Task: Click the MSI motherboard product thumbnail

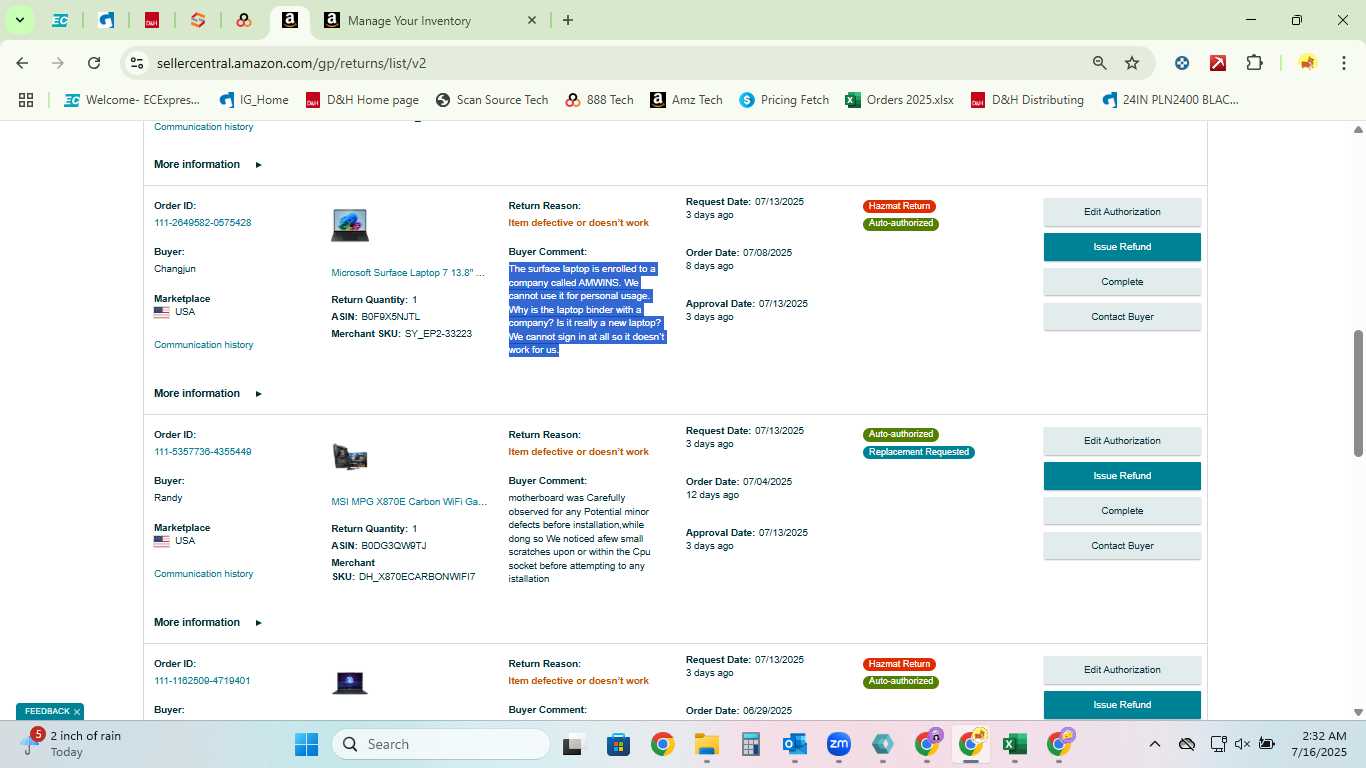Action: (x=350, y=457)
